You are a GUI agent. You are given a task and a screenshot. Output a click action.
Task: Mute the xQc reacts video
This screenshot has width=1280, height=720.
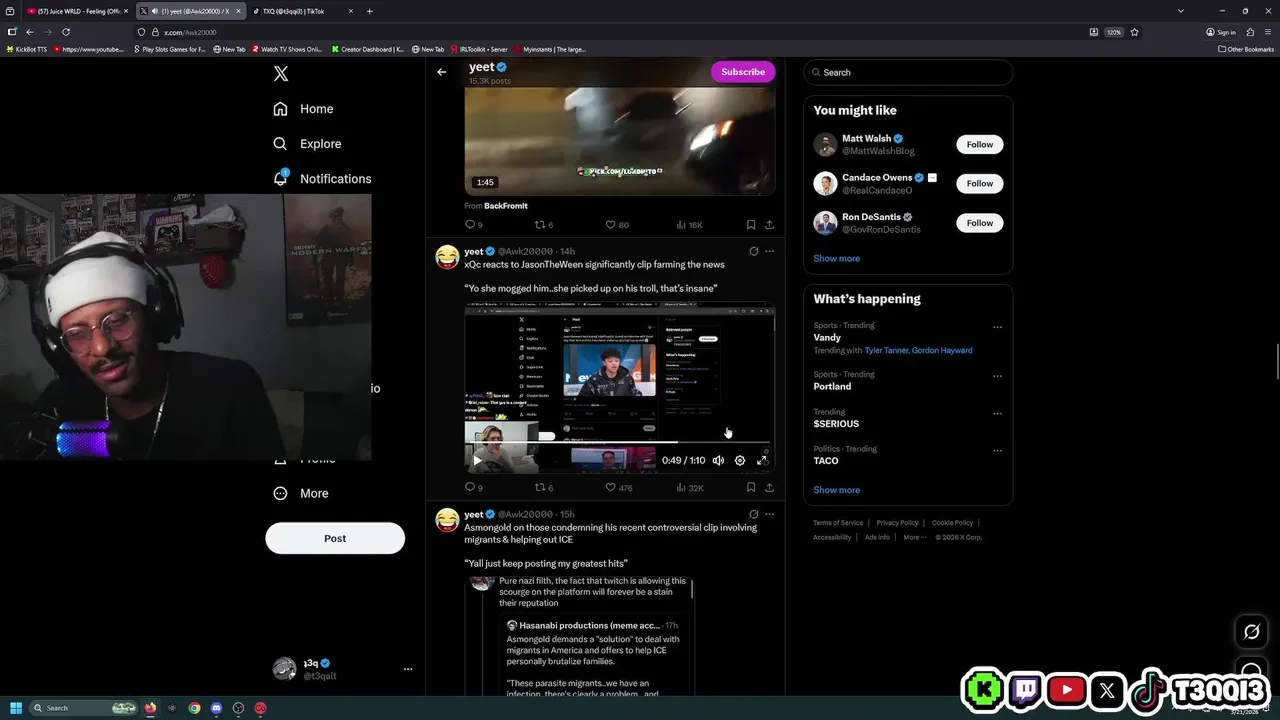[x=718, y=460]
